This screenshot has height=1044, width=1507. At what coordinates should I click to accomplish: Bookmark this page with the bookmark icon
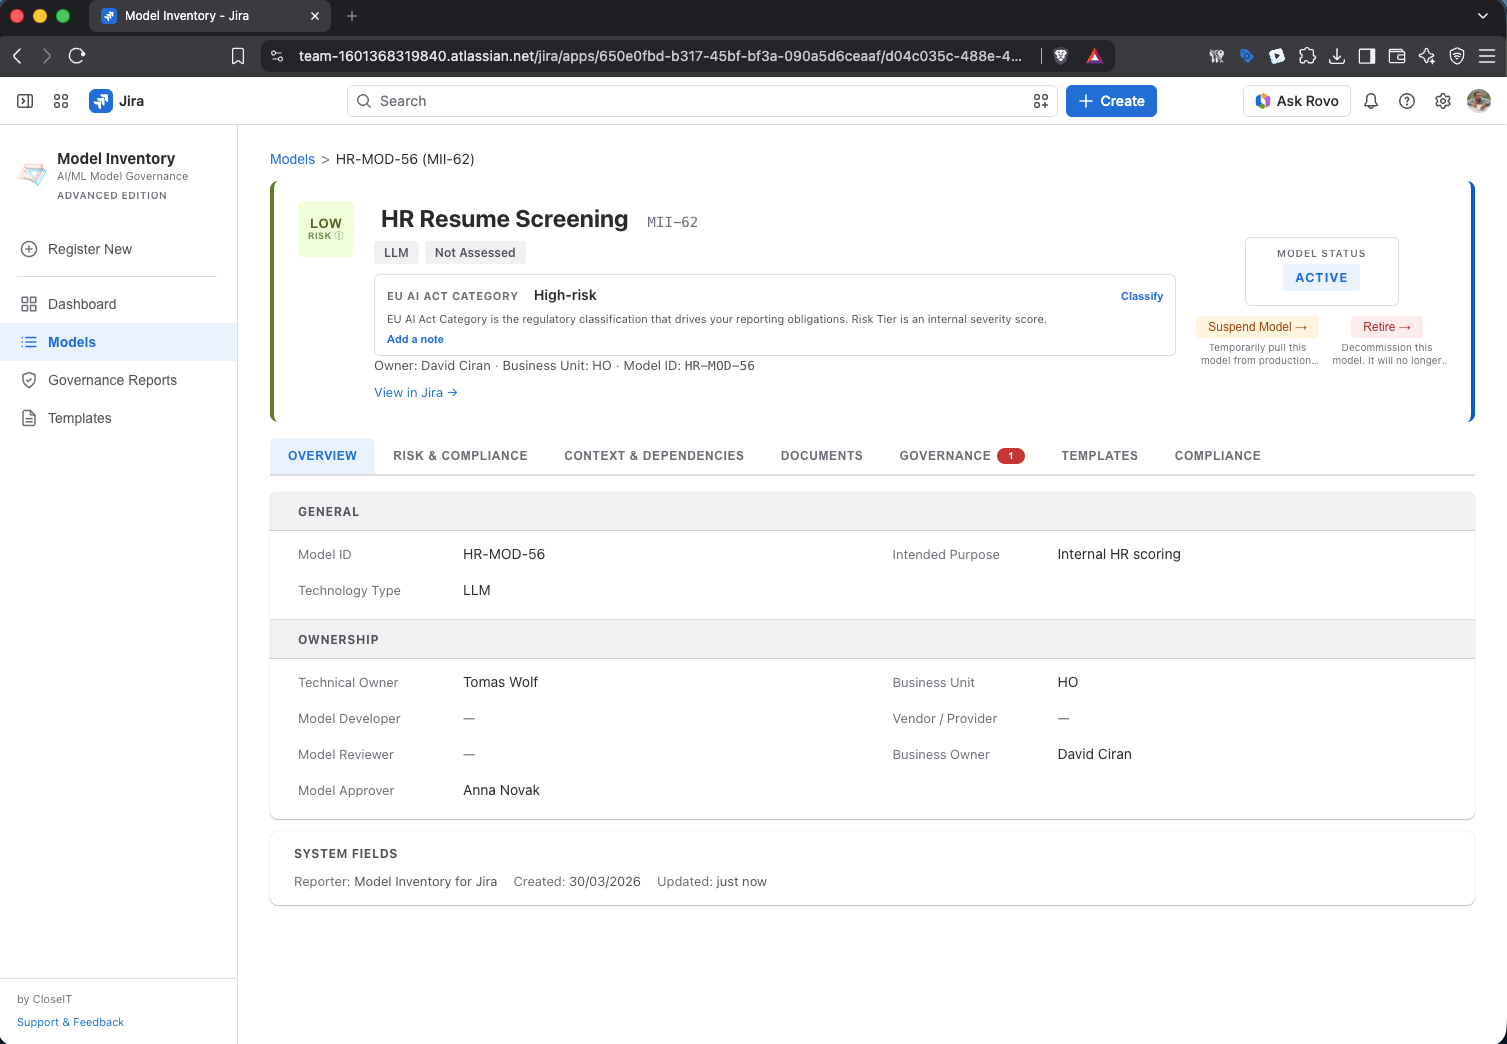(238, 56)
